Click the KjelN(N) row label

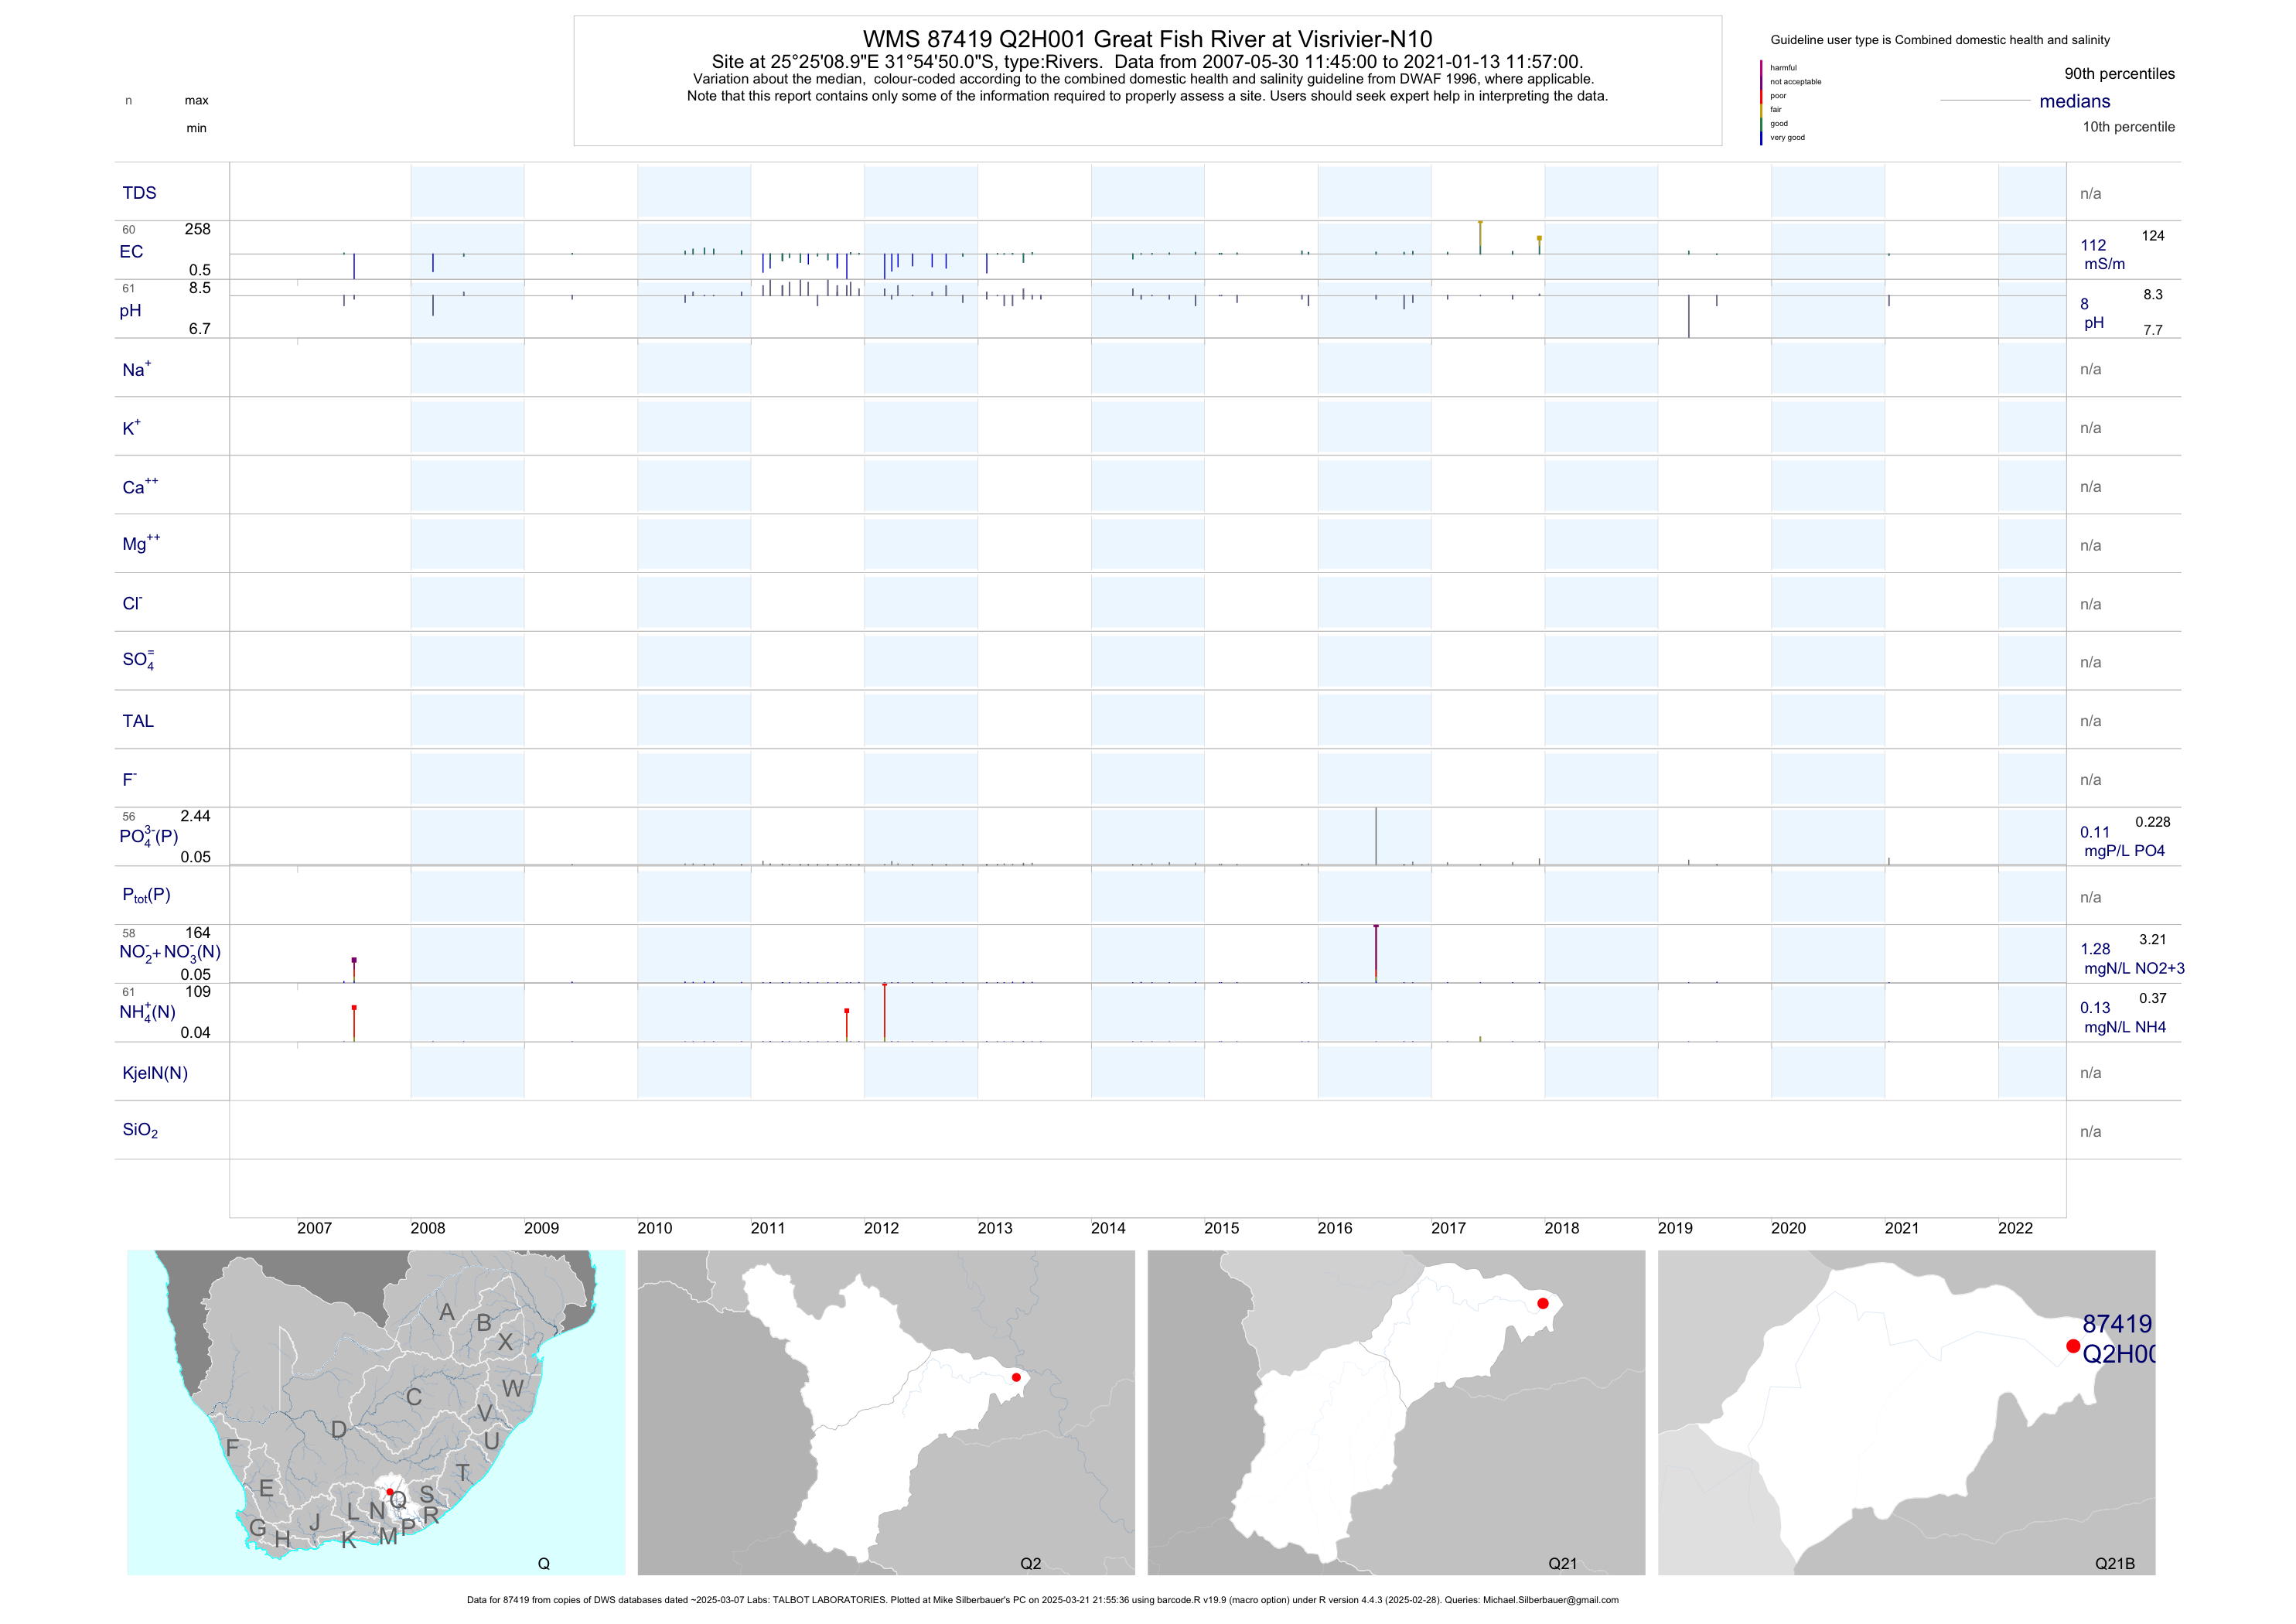pyautogui.click(x=155, y=1073)
